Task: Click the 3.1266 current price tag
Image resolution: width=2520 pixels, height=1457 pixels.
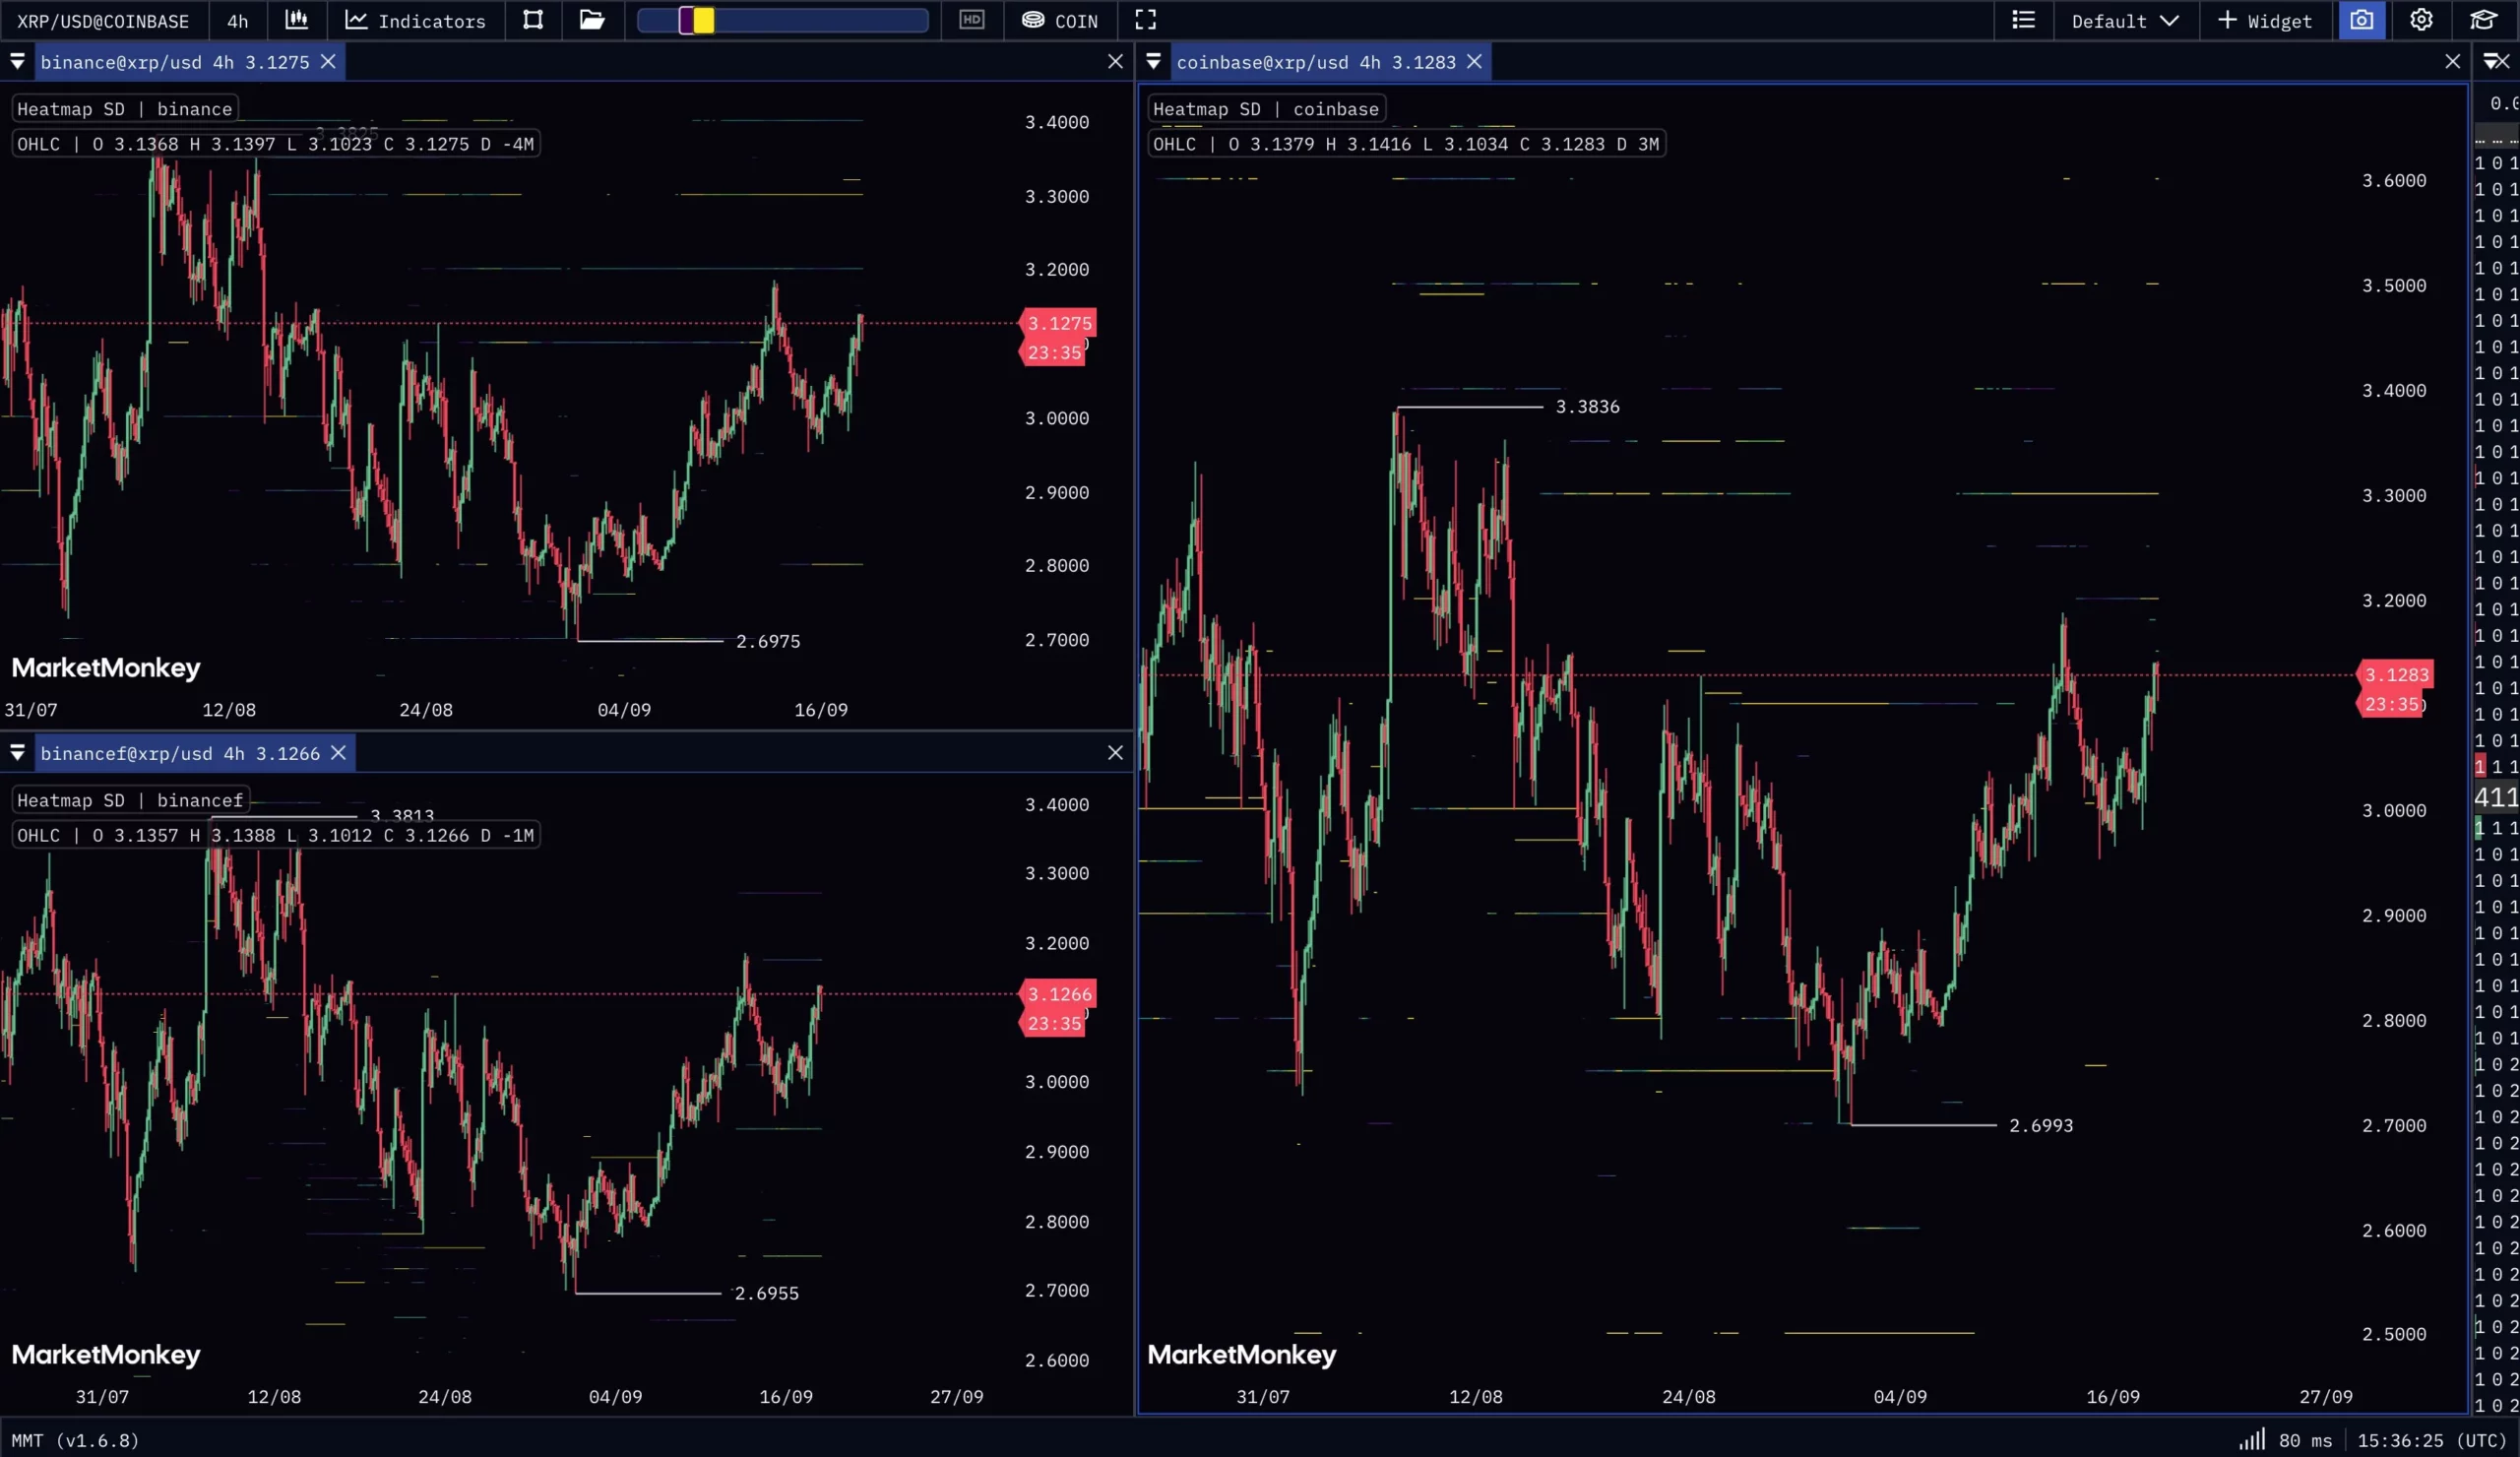Action: pos(1059,994)
